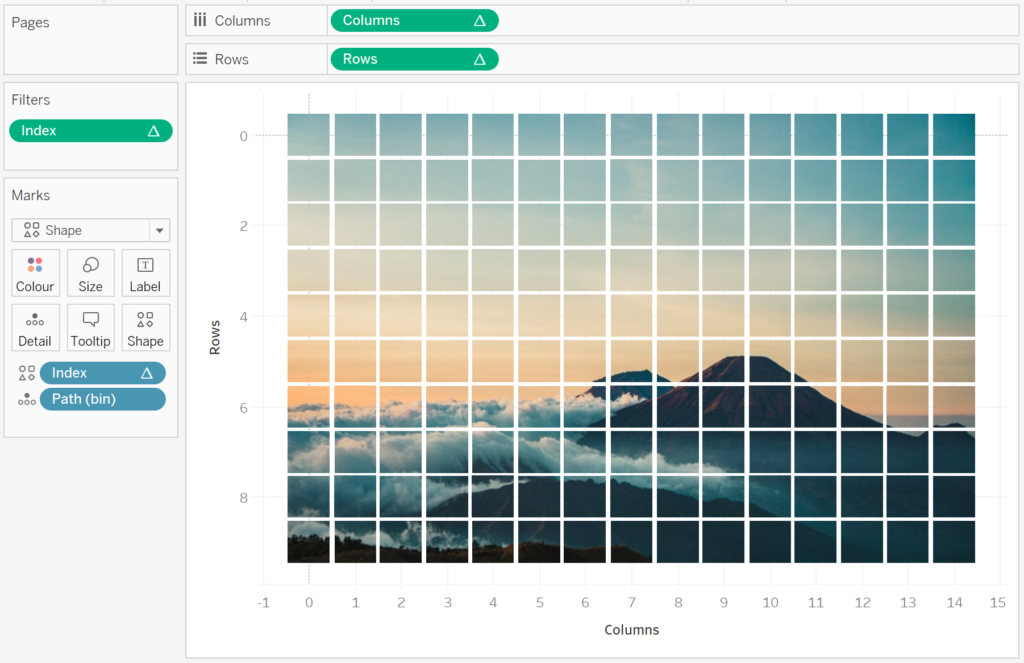Screen dimensions: 1024x663
Task: Click the delta icon on Columns pill
Action: tap(480, 21)
